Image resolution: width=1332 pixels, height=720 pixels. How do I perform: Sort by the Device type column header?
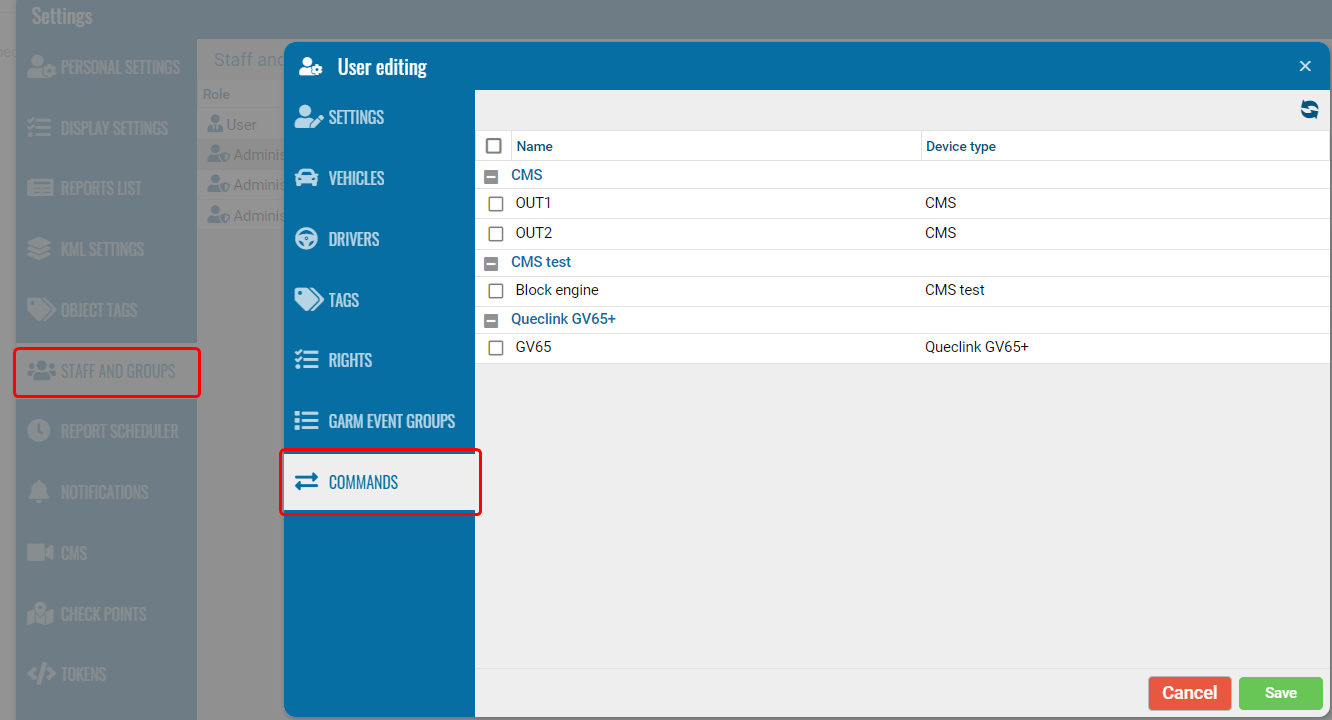[961, 146]
